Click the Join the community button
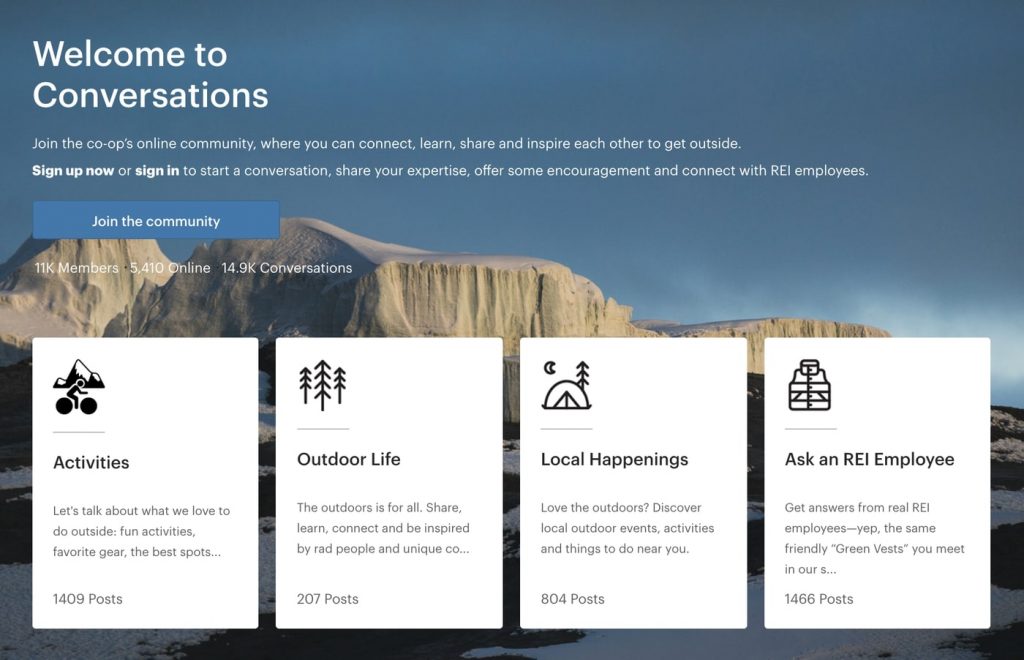This screenshot has width=1024, height=660. pos(156,221)
